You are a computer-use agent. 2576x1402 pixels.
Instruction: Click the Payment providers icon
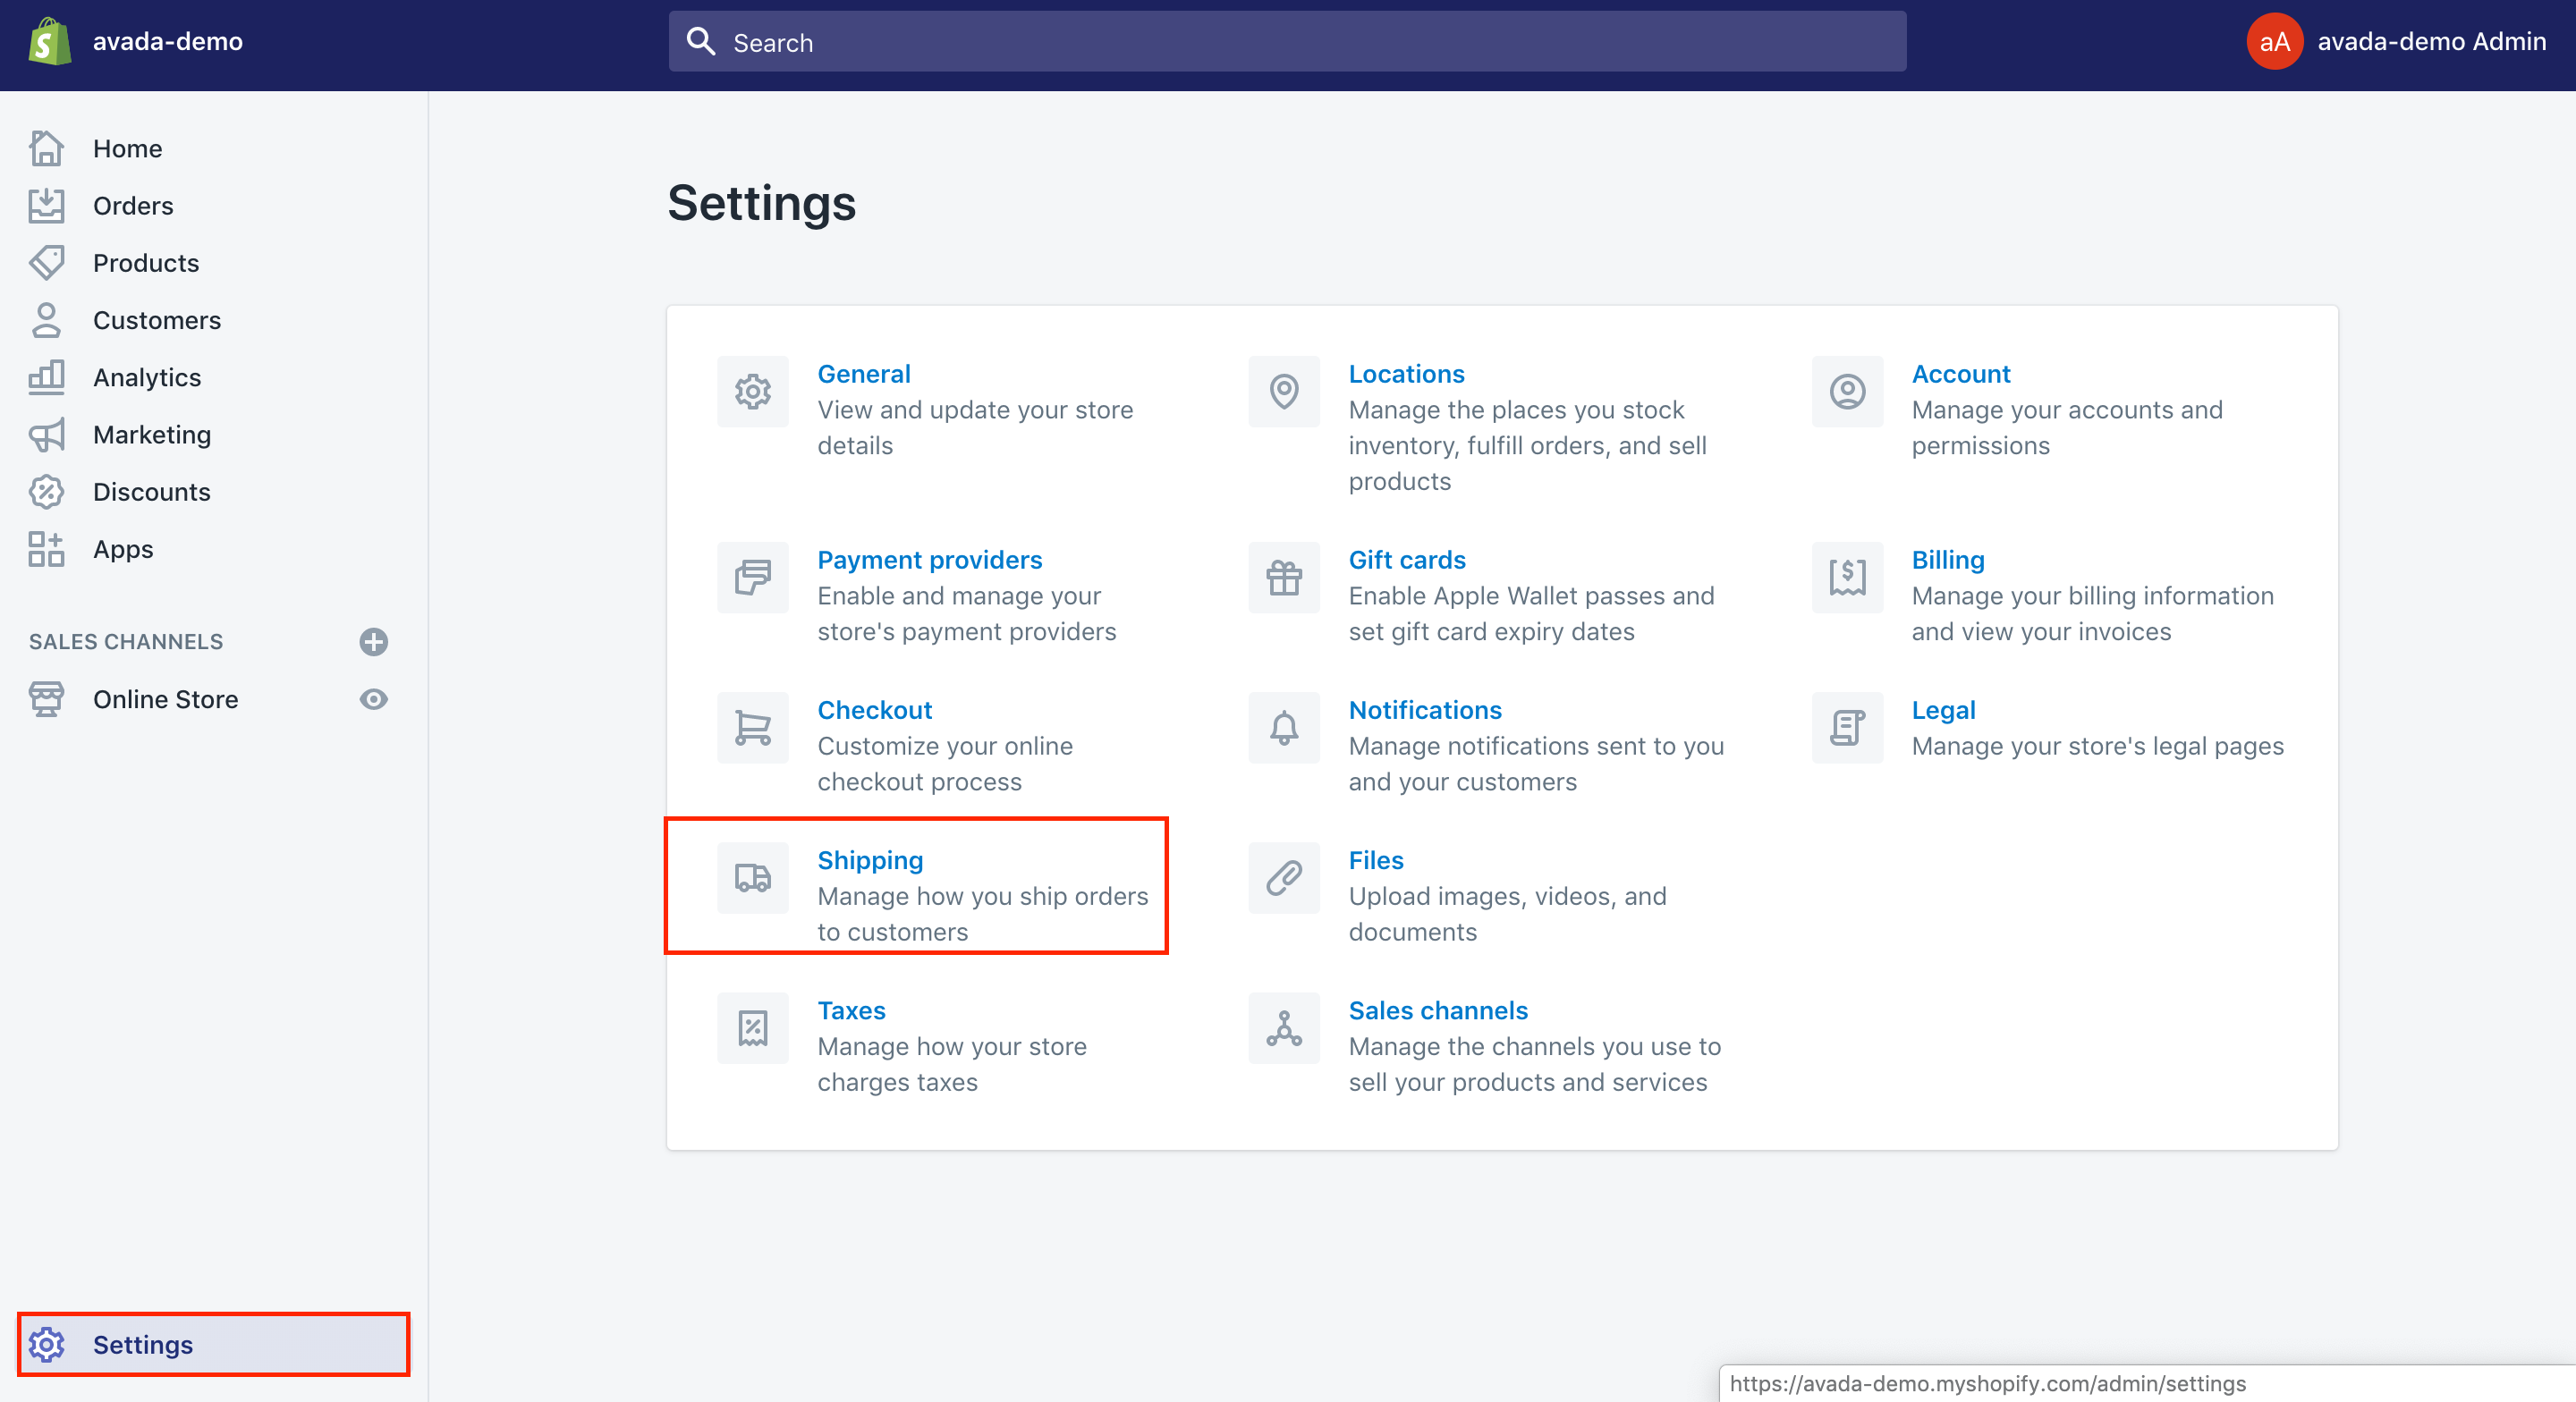(753, 577)
